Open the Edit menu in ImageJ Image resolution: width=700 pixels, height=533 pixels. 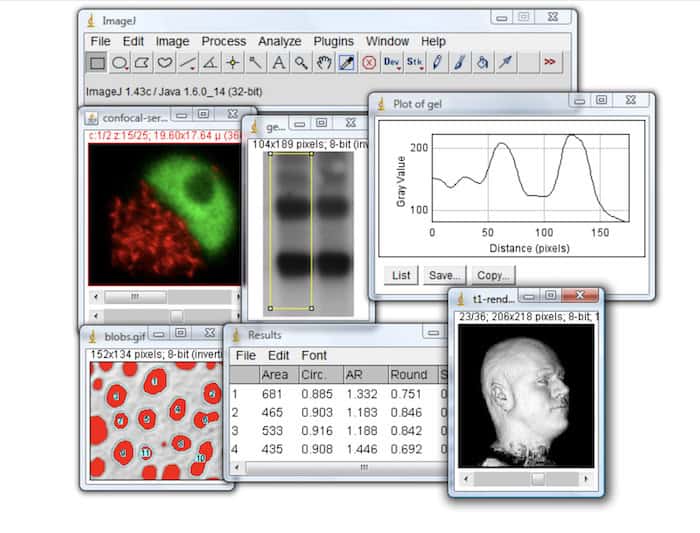point(133,42)
